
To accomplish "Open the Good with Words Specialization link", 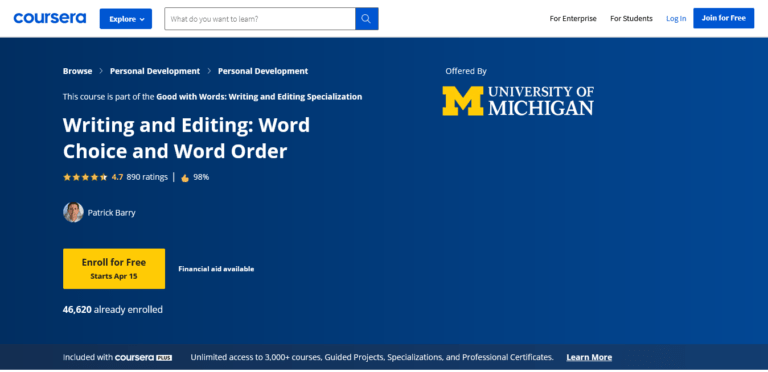I will (259, 97).
